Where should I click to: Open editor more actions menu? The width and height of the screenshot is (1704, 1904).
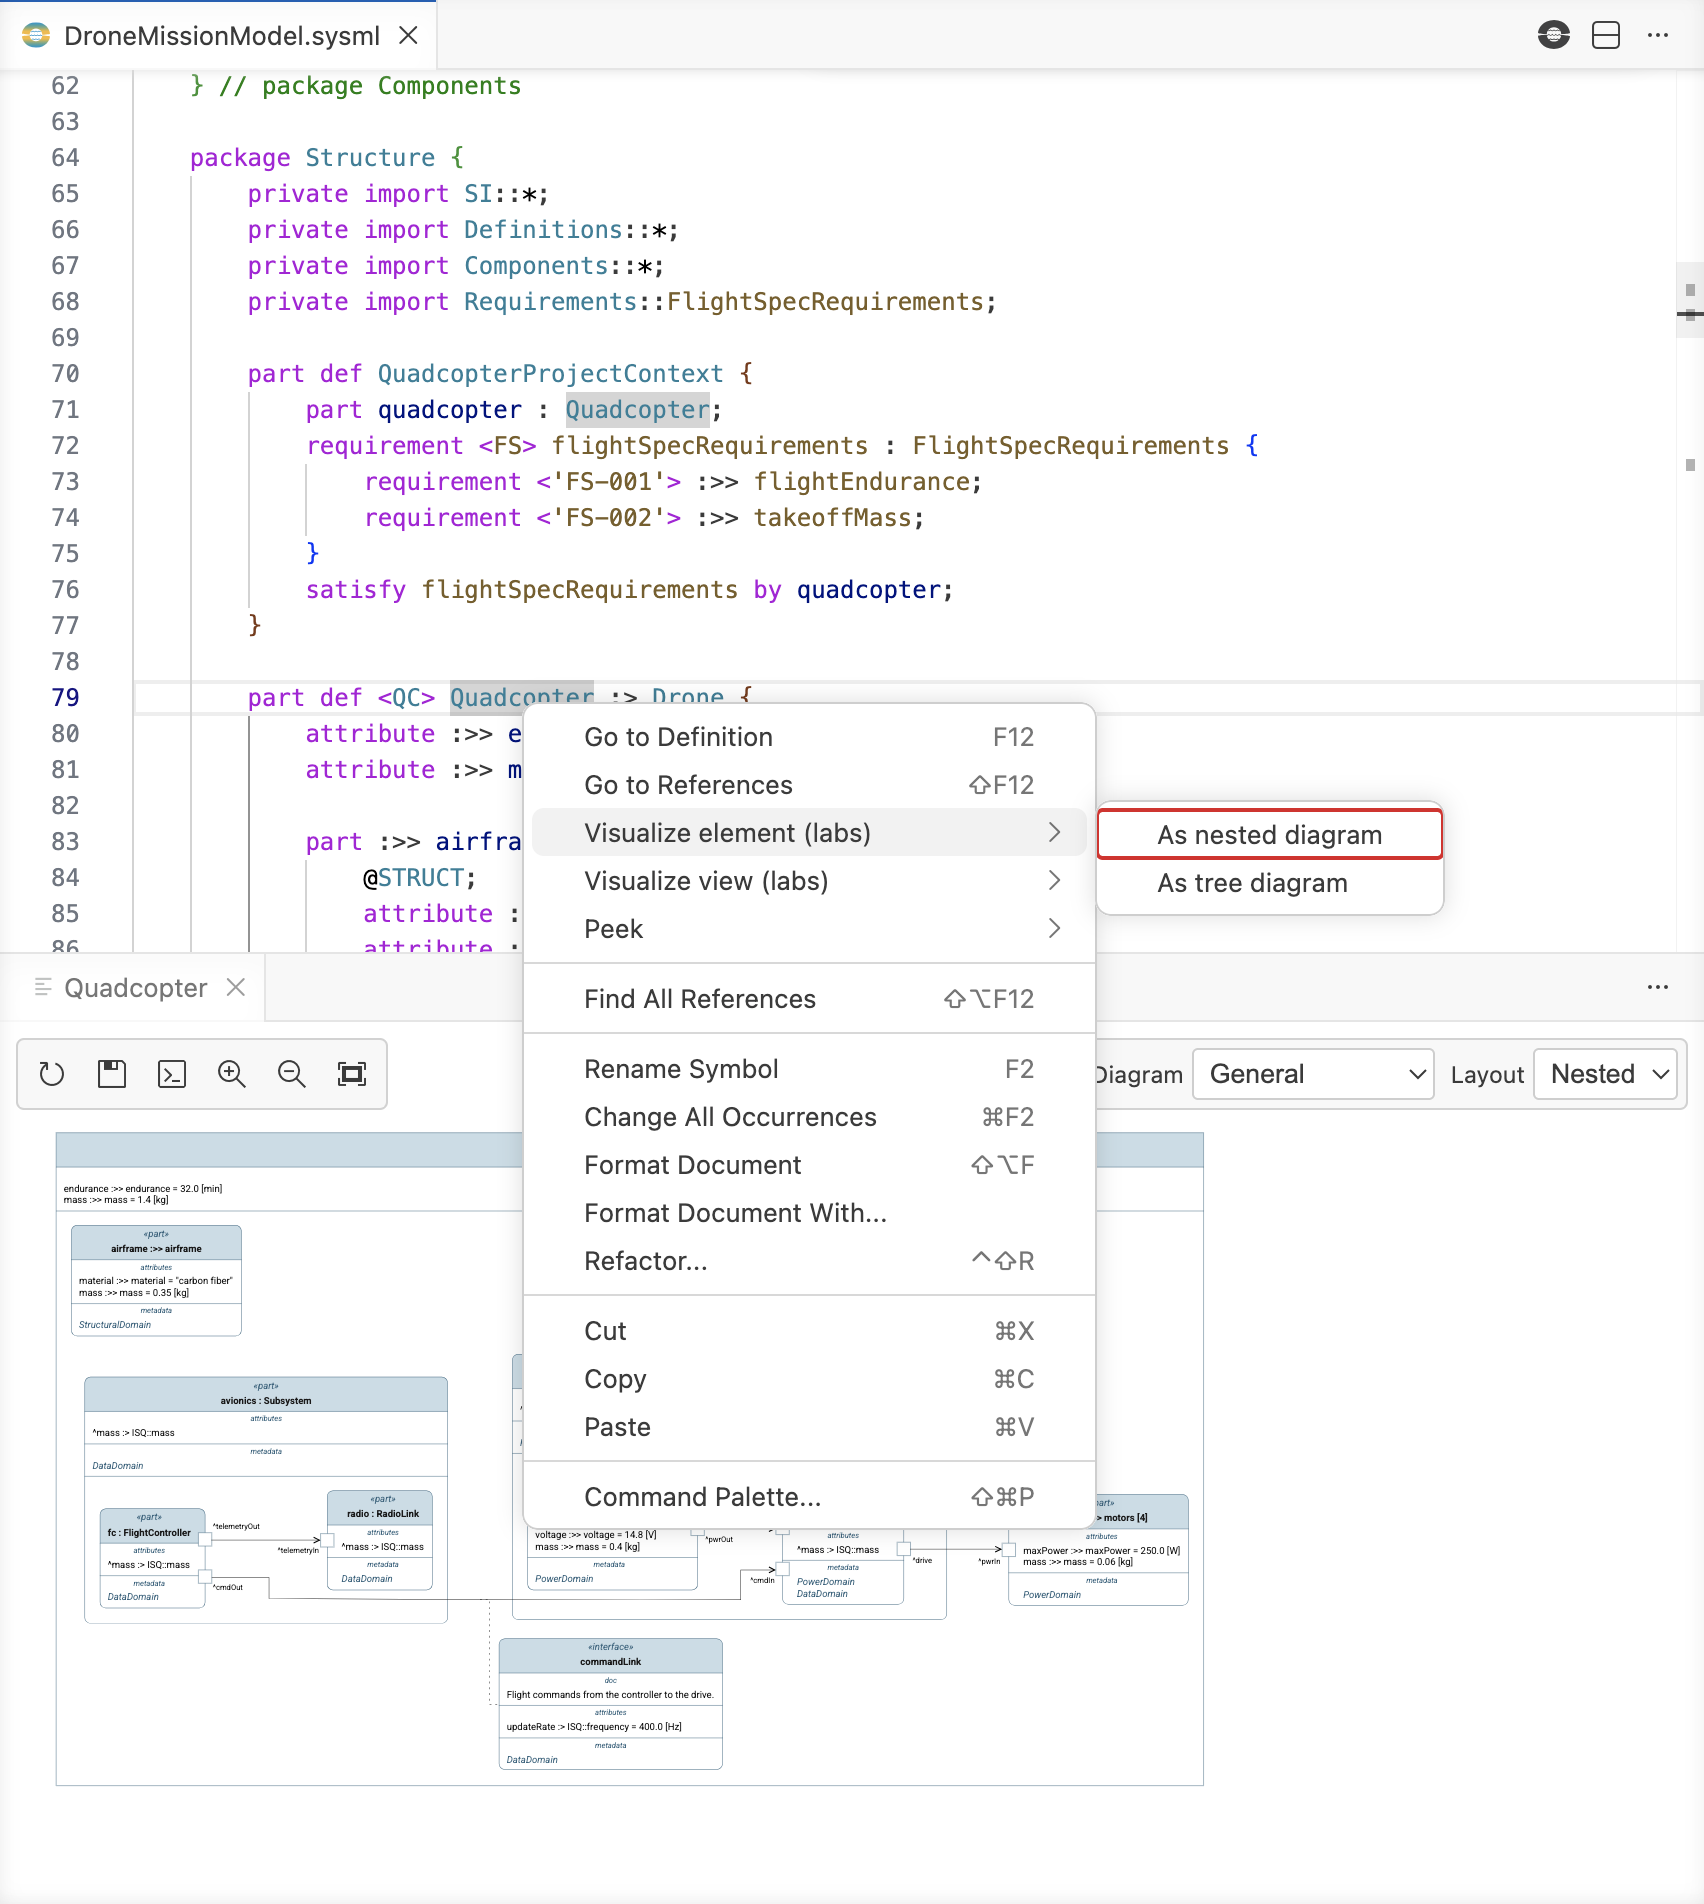tap(1658, 35)
